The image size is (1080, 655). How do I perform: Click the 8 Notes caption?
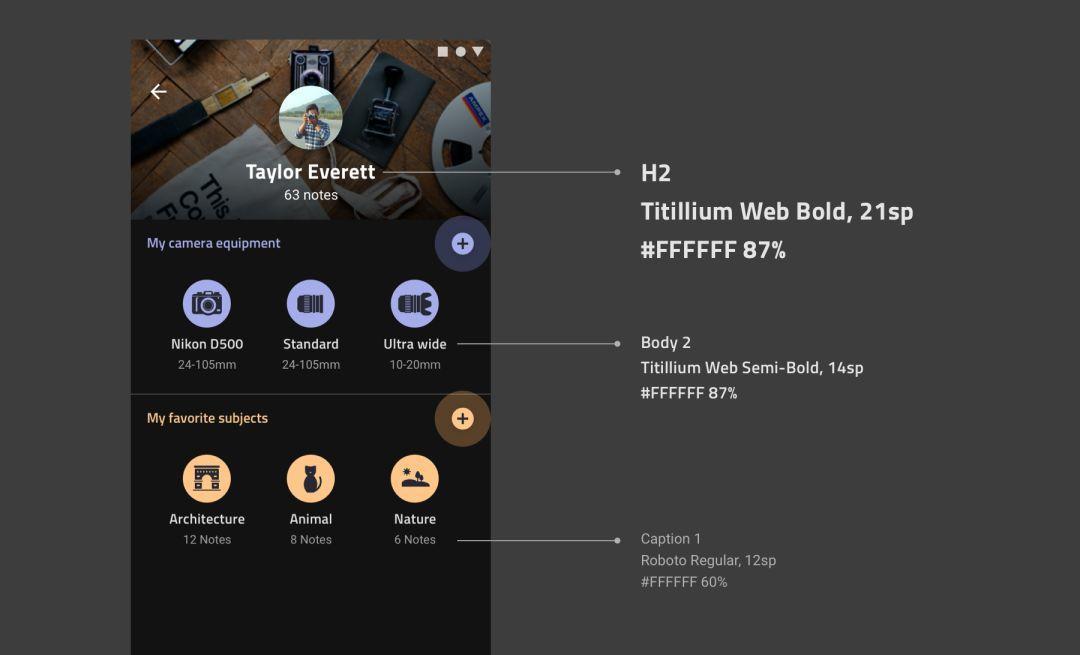pyautogui.click(x=311, y=539)
